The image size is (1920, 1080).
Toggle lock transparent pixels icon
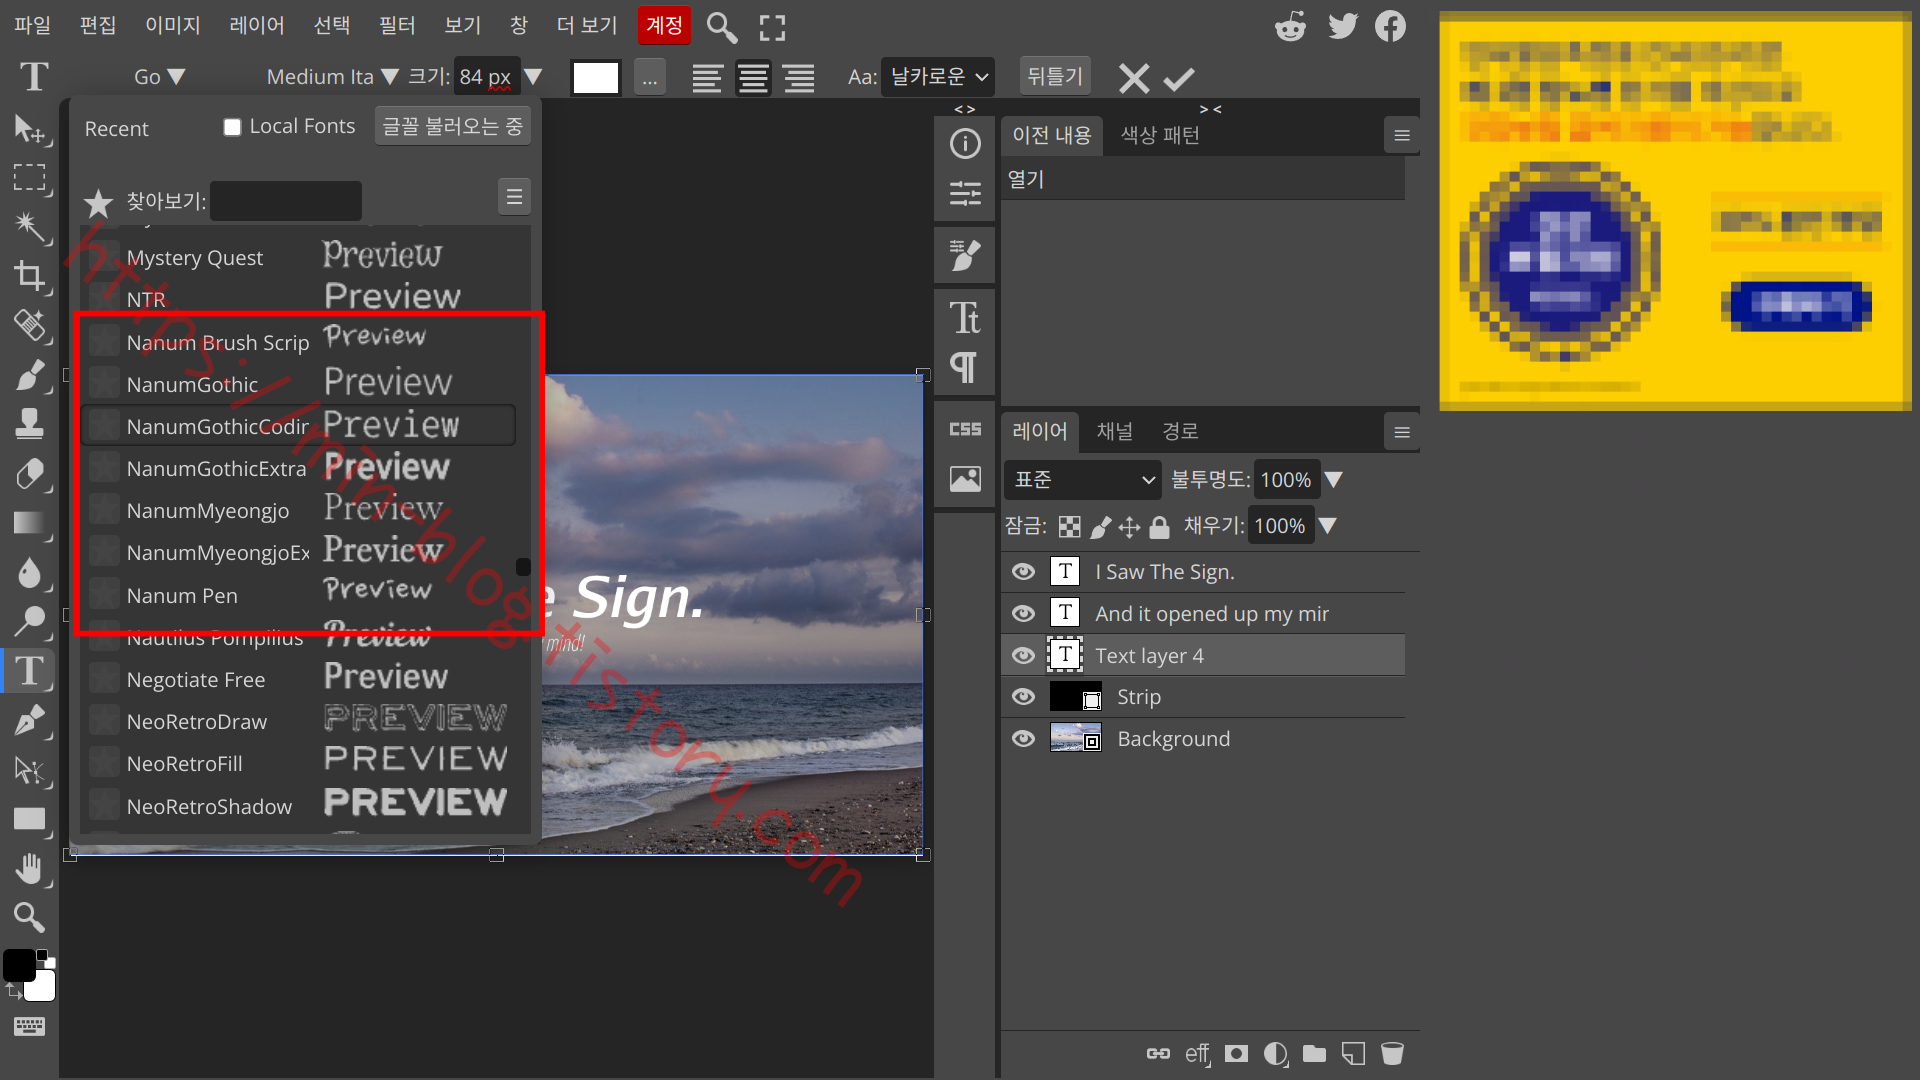pyautogui.click(x=1070, y=527)
